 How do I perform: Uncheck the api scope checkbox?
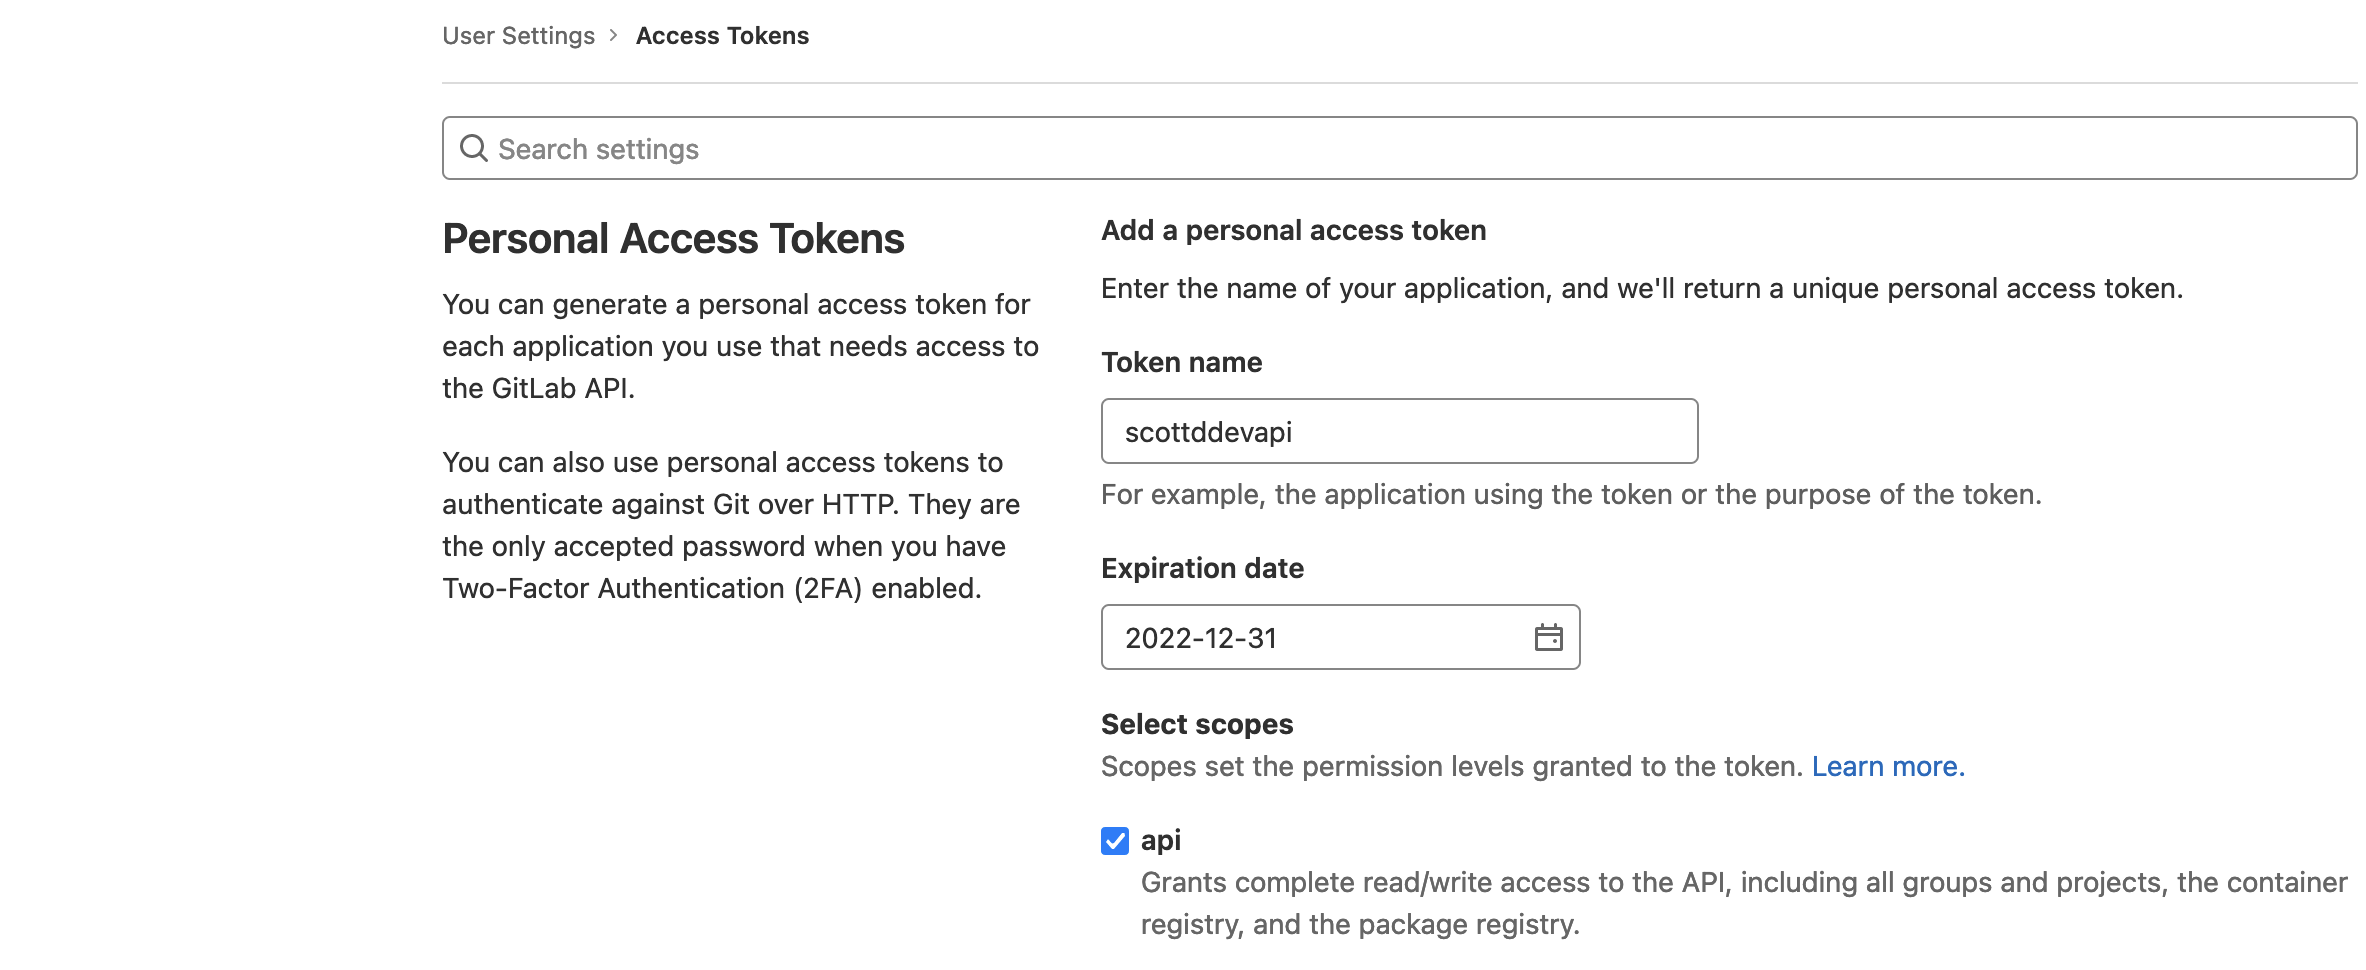[x=1113, y=840]
